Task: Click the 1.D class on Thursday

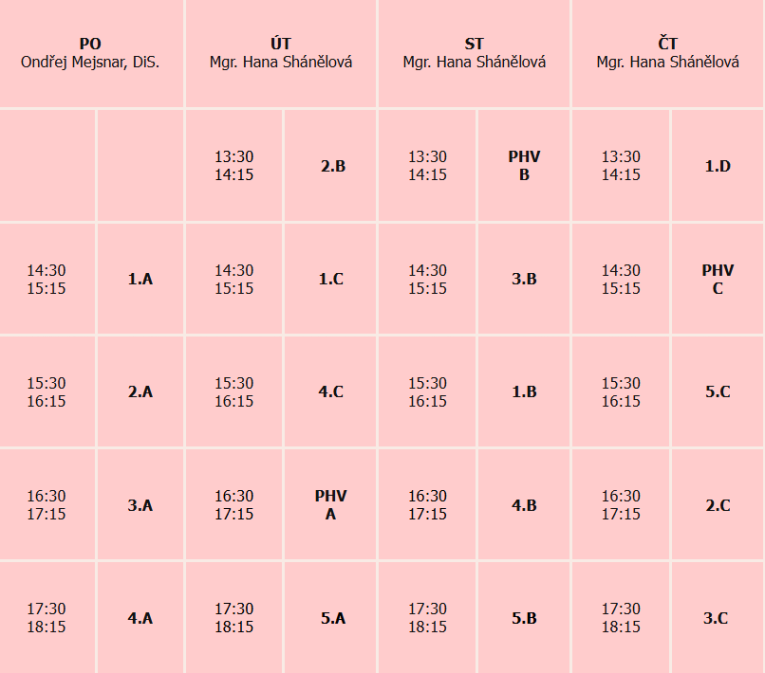Action: 718,166
